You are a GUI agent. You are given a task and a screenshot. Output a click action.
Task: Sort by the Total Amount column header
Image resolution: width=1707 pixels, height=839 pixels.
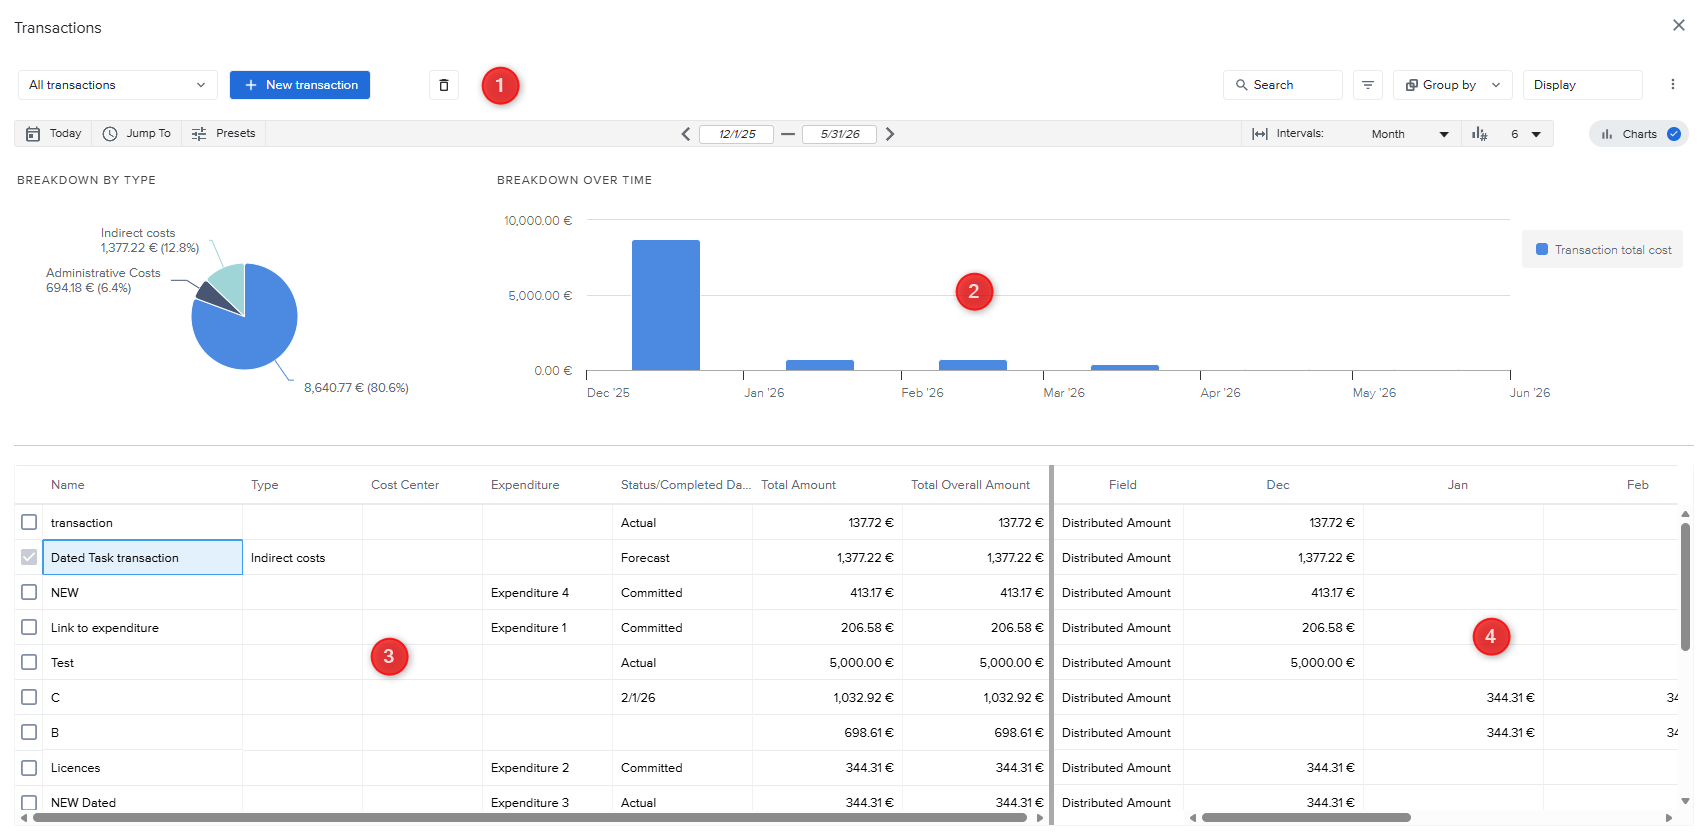pos(798,485)
